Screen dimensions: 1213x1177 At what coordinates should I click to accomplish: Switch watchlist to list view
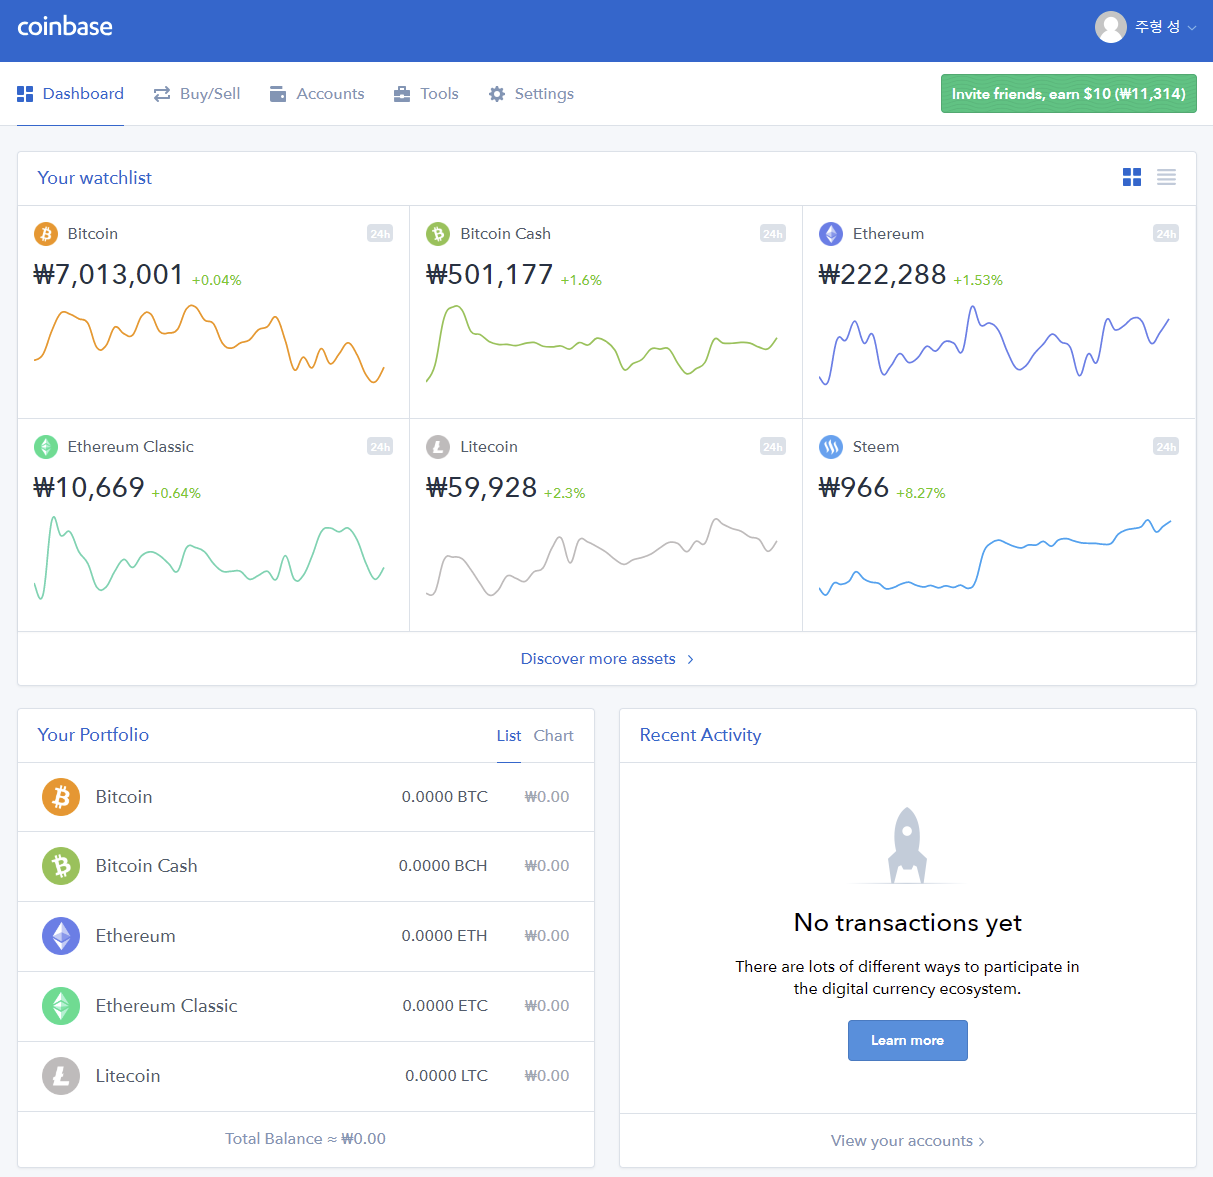pyautogui.click(x=1166, y=177)
